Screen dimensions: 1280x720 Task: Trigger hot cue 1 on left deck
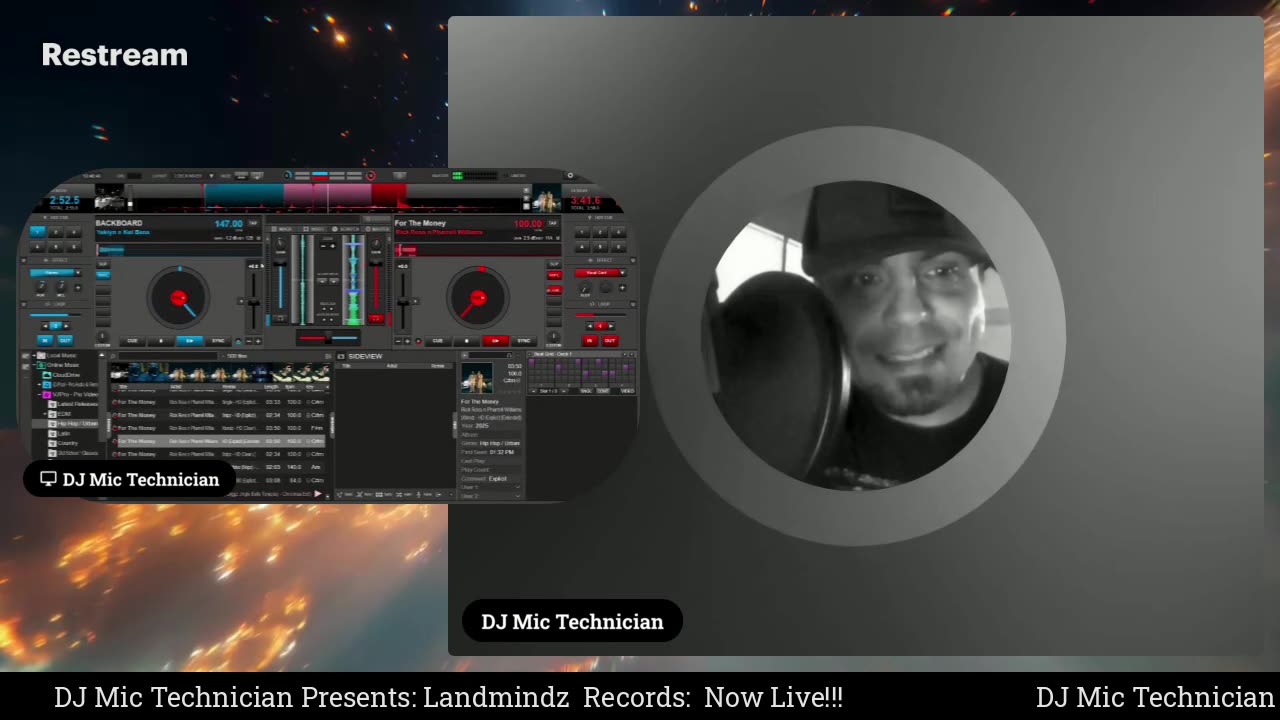coord(37,232)
